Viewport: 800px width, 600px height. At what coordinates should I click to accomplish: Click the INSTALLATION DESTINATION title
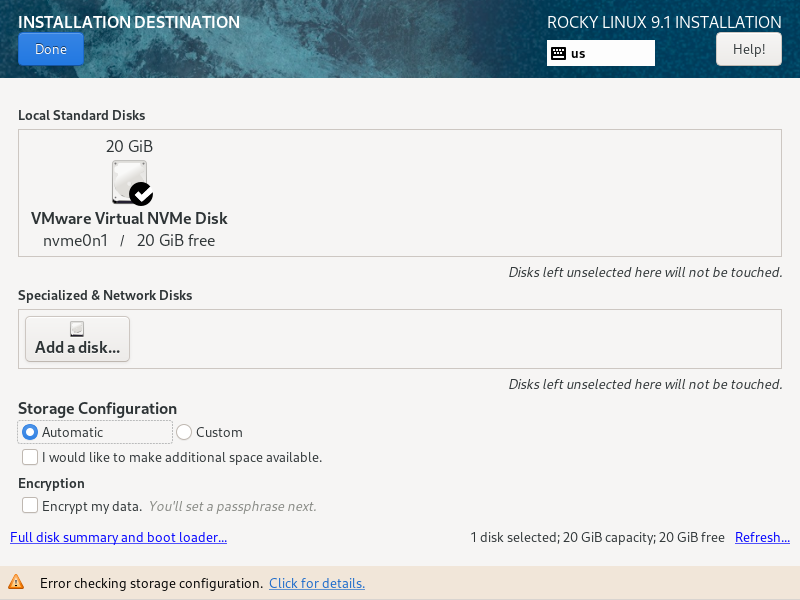tap(129, 22)
